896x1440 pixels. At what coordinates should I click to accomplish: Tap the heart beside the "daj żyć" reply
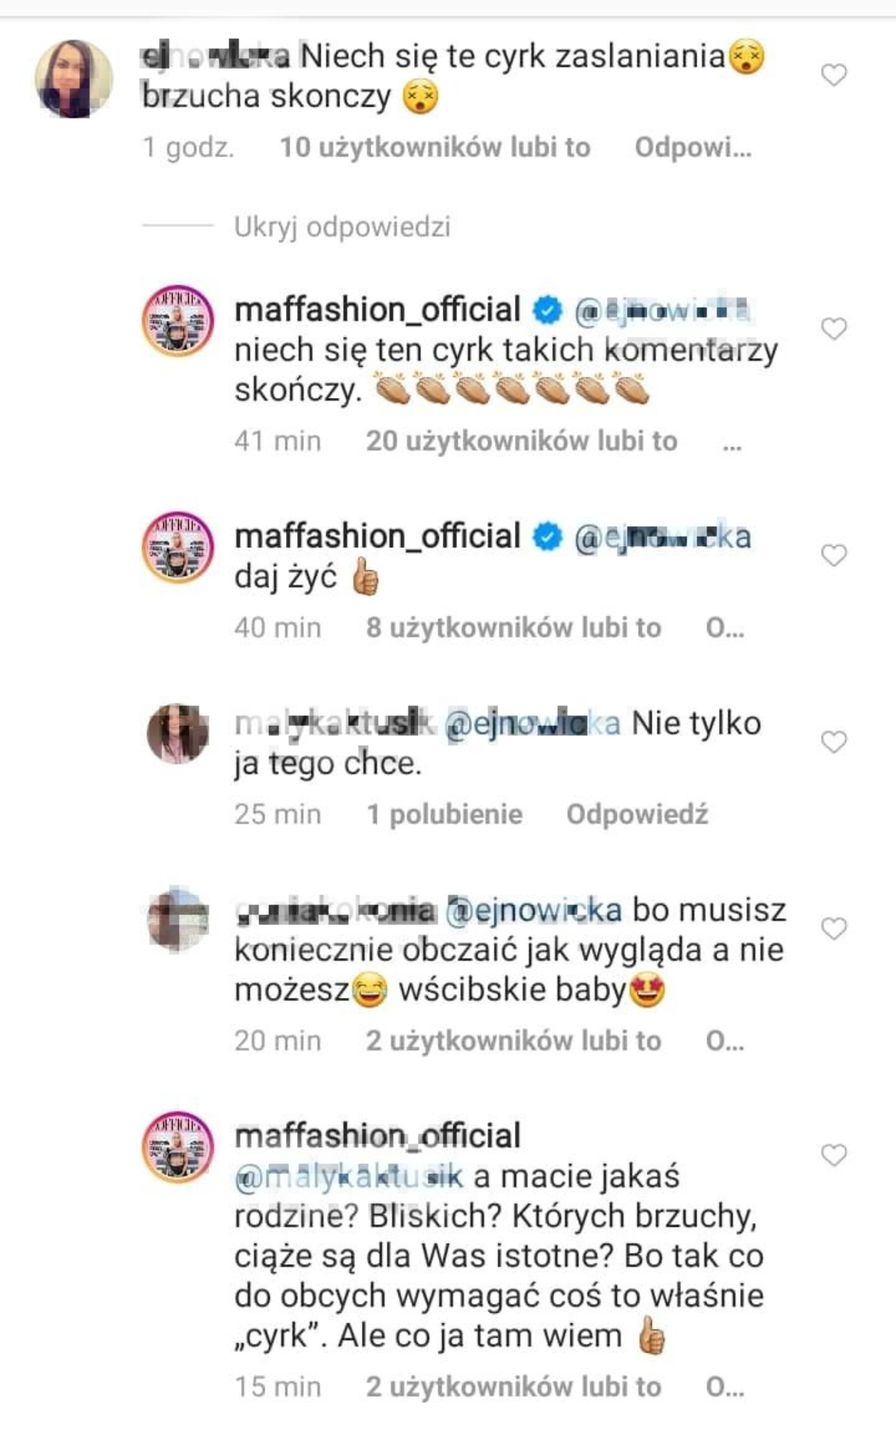pos(833,556)
